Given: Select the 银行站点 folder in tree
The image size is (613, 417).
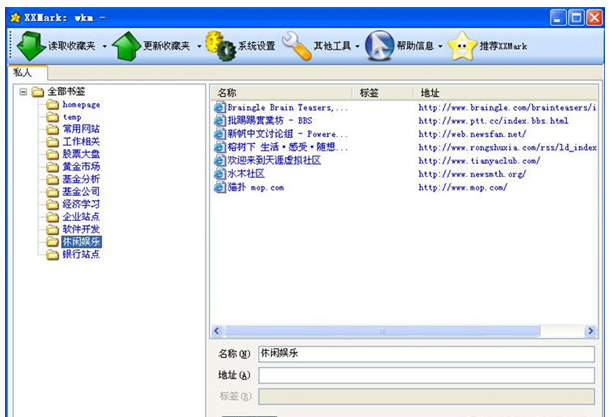Looking at the screenshot, I should click(x=81, y=254).
